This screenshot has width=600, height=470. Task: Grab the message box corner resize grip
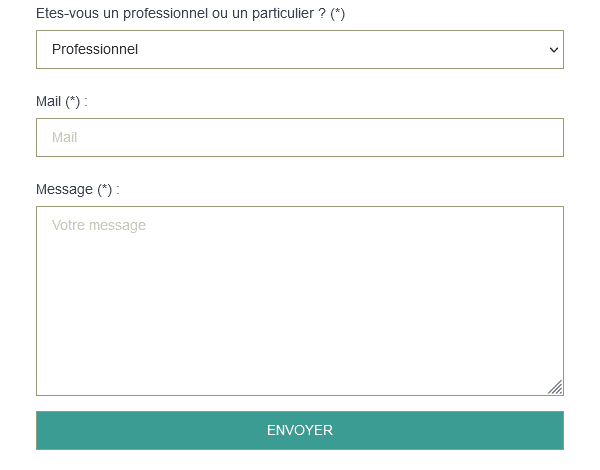click(555, 387)
